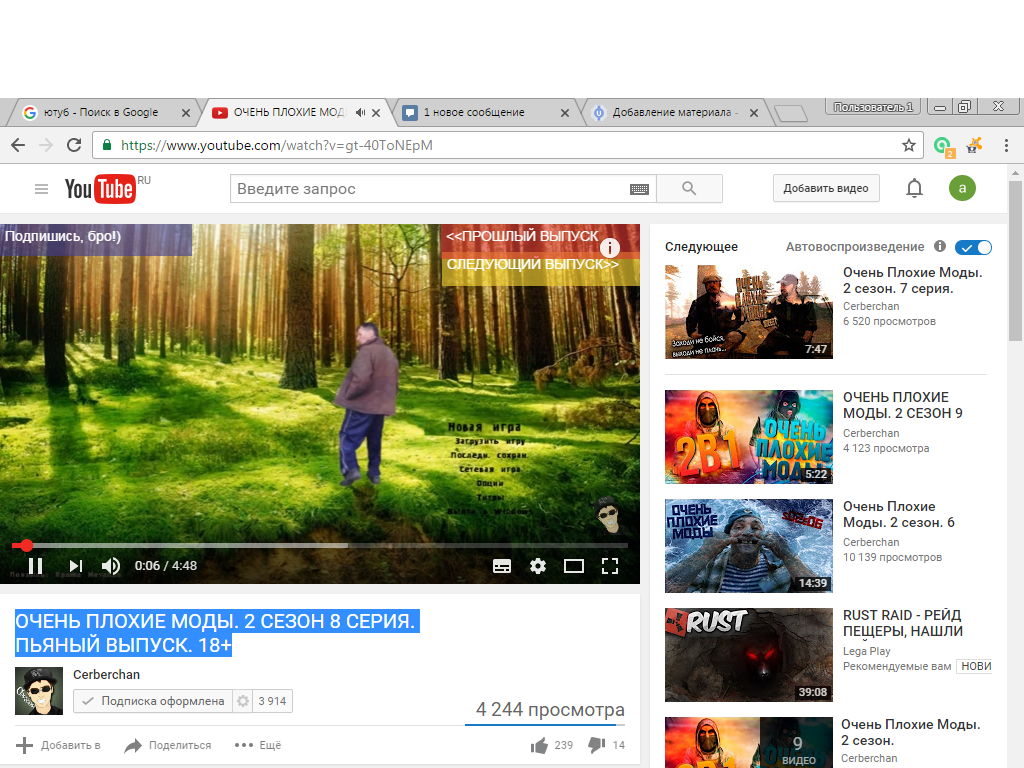This screenshot has height=768, width=1024.
Task: Click the search magnifier button
Action: [x=689, y=189]
